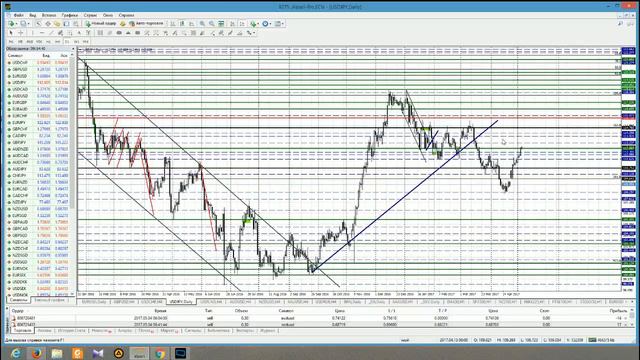Image resolution: width=640 pixels, height=360 pixels.
Task: Select the equidistant channel tool
Action: click(x=60, y=33)
